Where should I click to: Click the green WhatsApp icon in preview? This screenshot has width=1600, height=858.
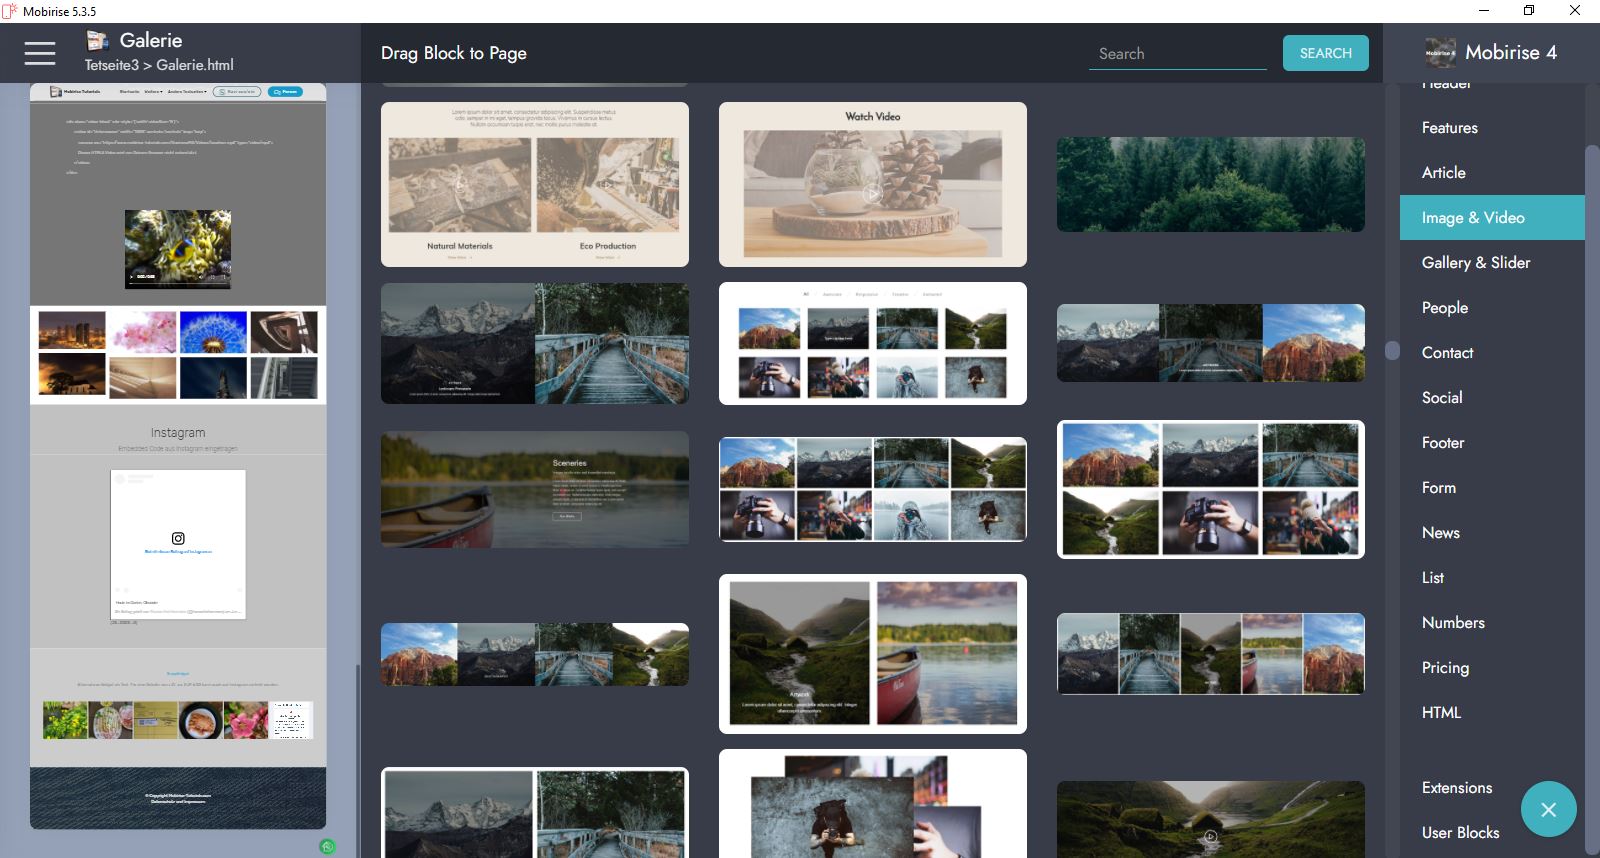[327, 846]
